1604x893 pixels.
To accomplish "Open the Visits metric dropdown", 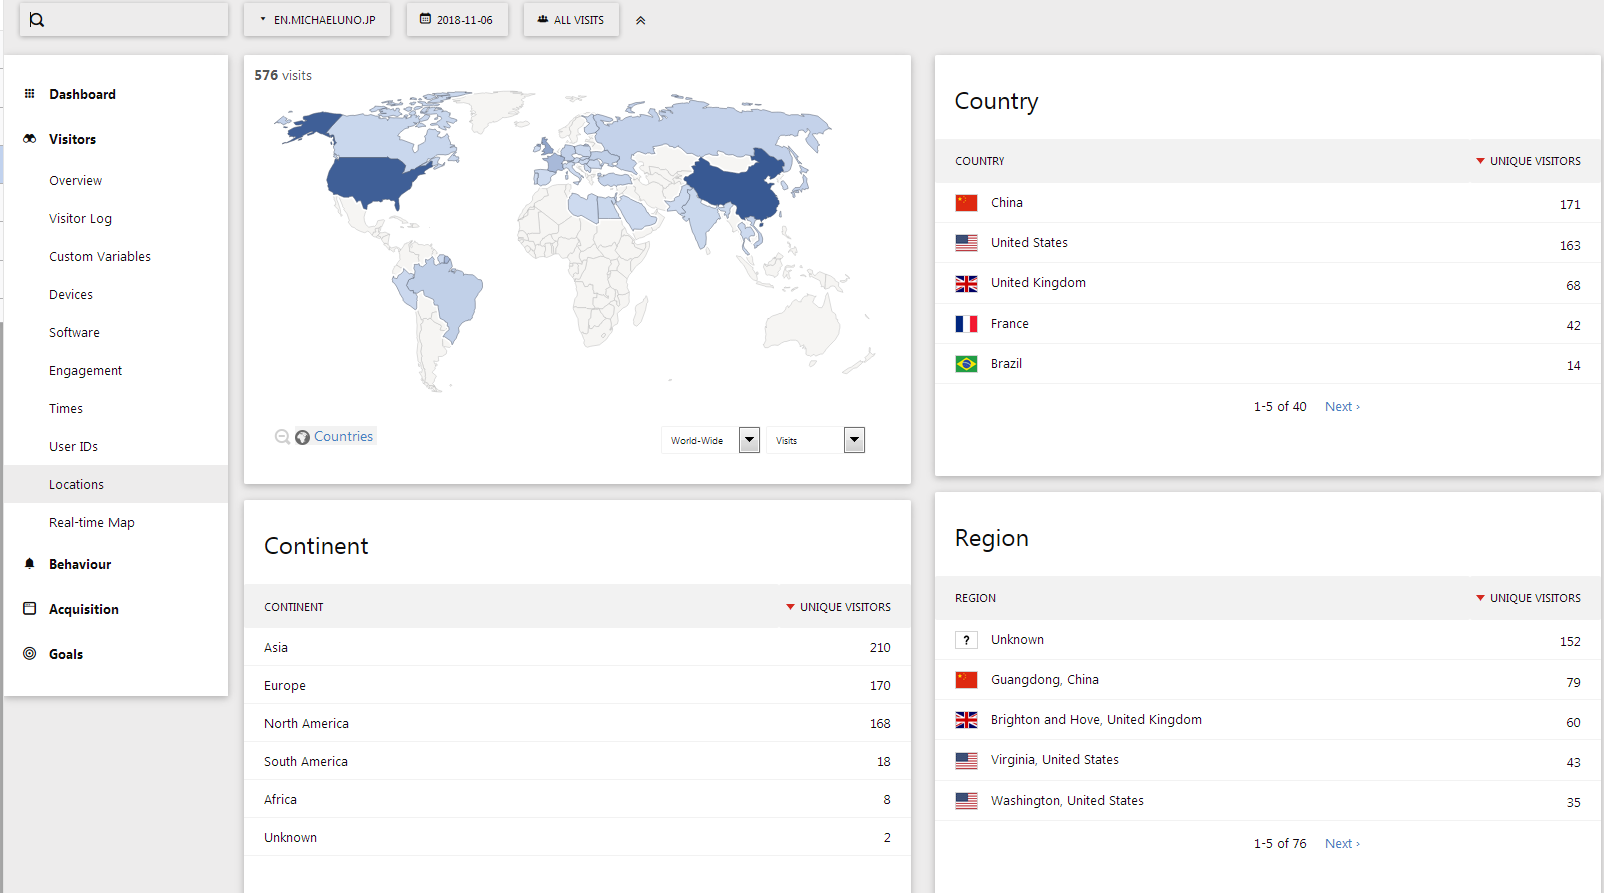I will pyautogui.click(x=854, y=440).
